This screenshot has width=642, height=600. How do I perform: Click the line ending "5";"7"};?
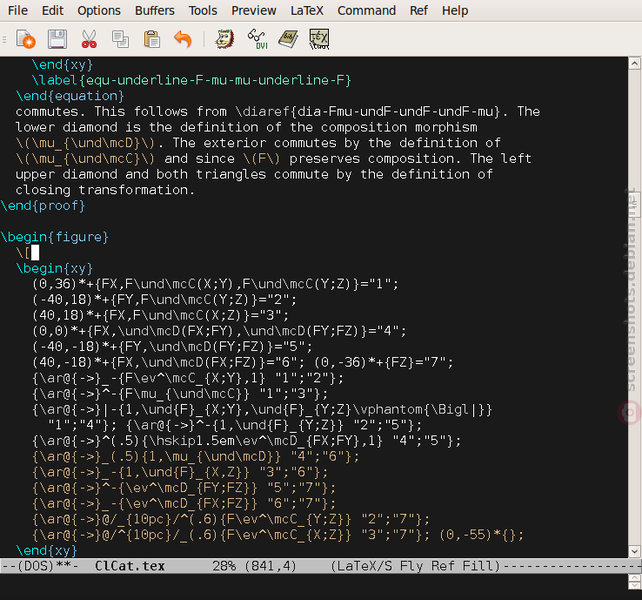(x=184, y=488)
